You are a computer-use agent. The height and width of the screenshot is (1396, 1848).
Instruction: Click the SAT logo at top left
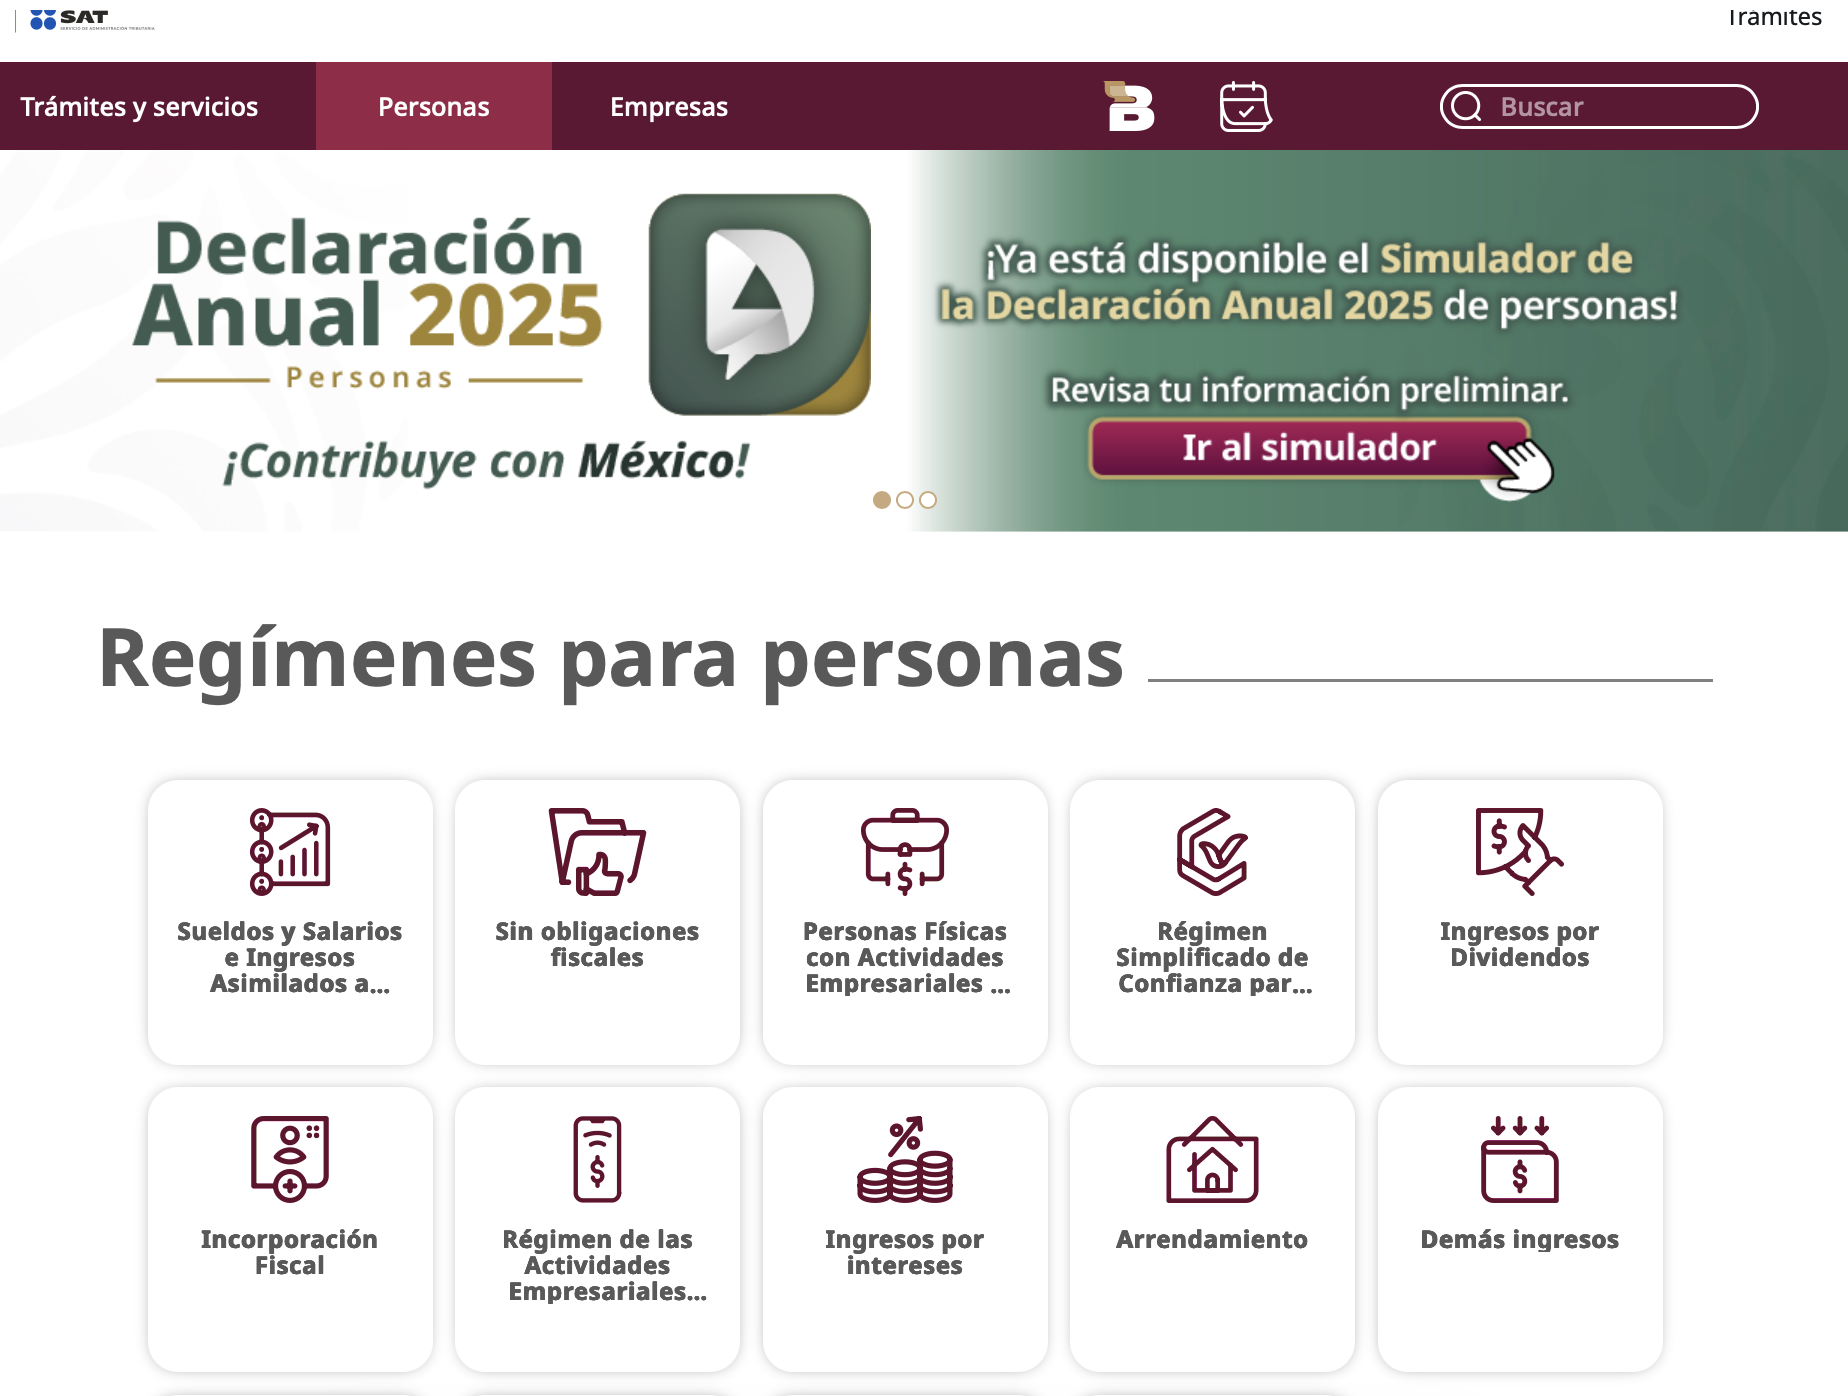[x=92, y=19]
